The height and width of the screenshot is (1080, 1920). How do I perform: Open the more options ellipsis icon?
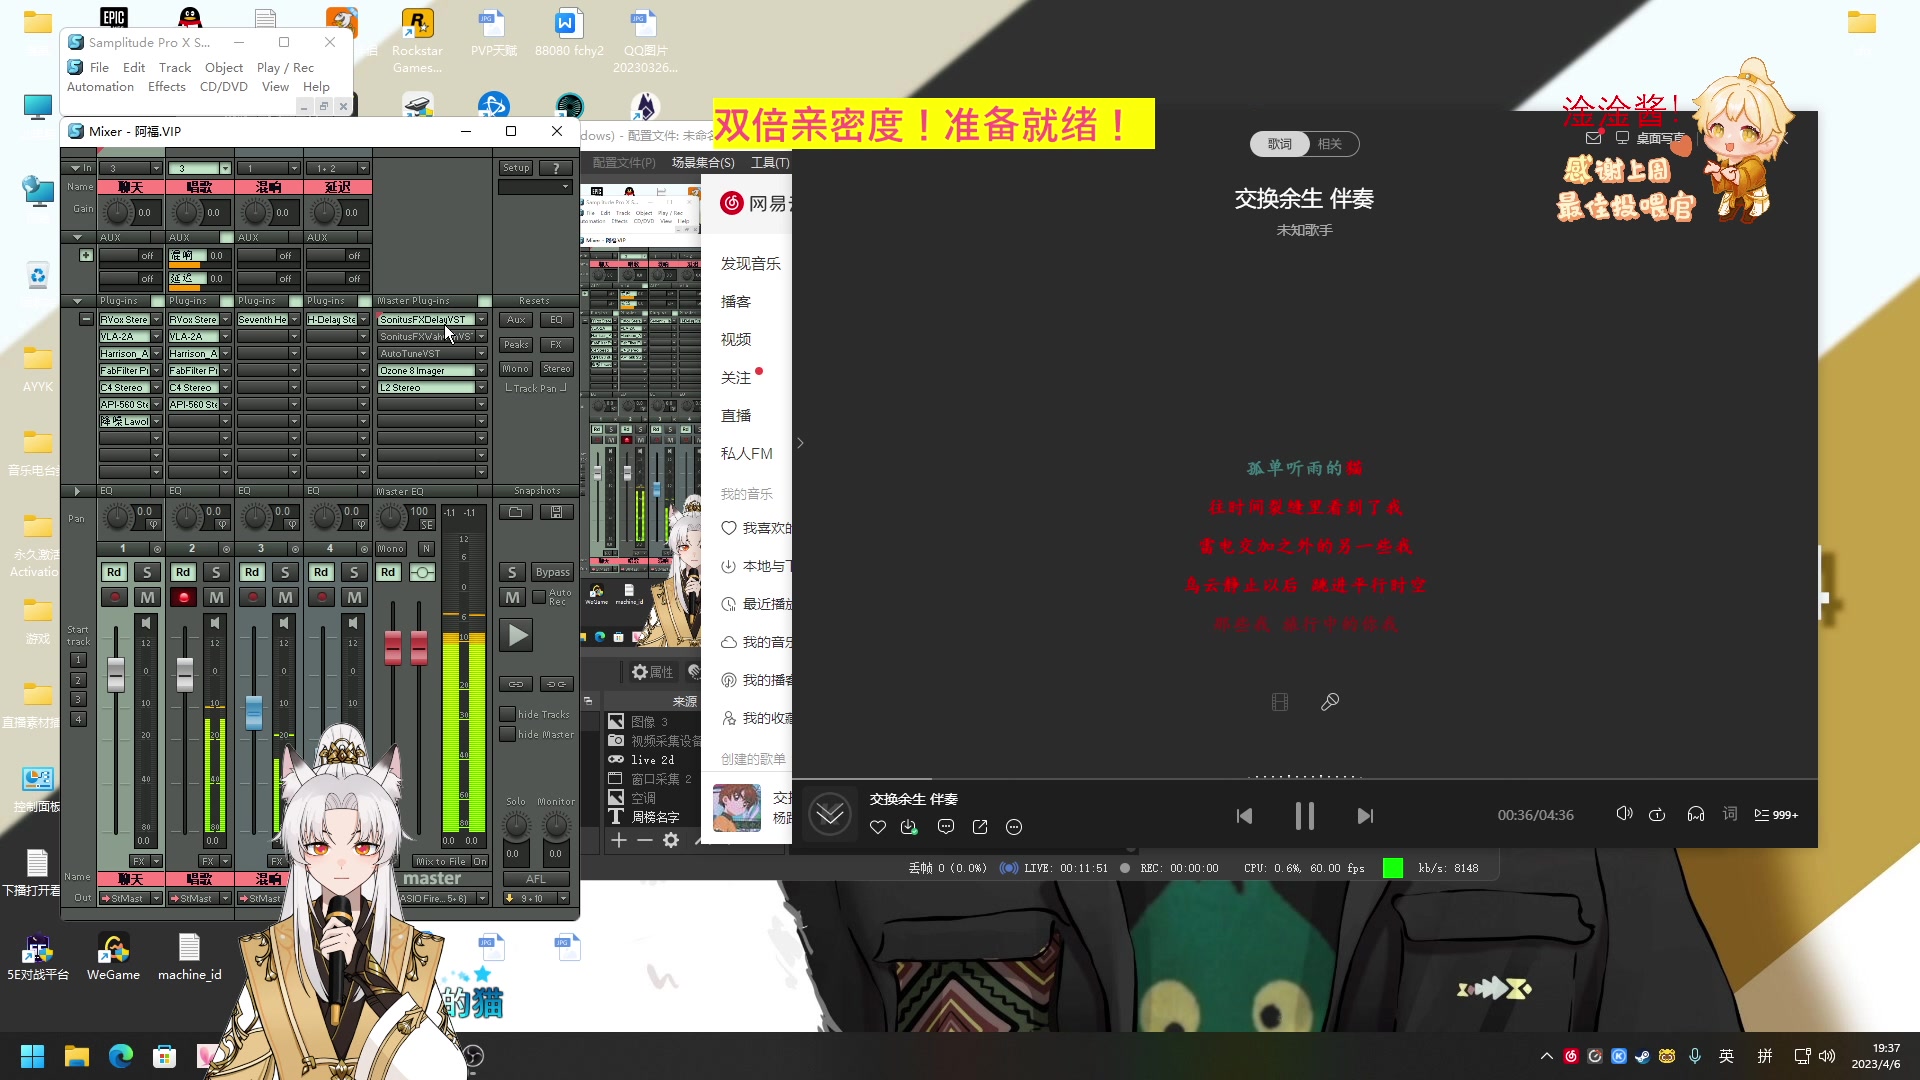pyautogui.click(x=1014, y=827)
